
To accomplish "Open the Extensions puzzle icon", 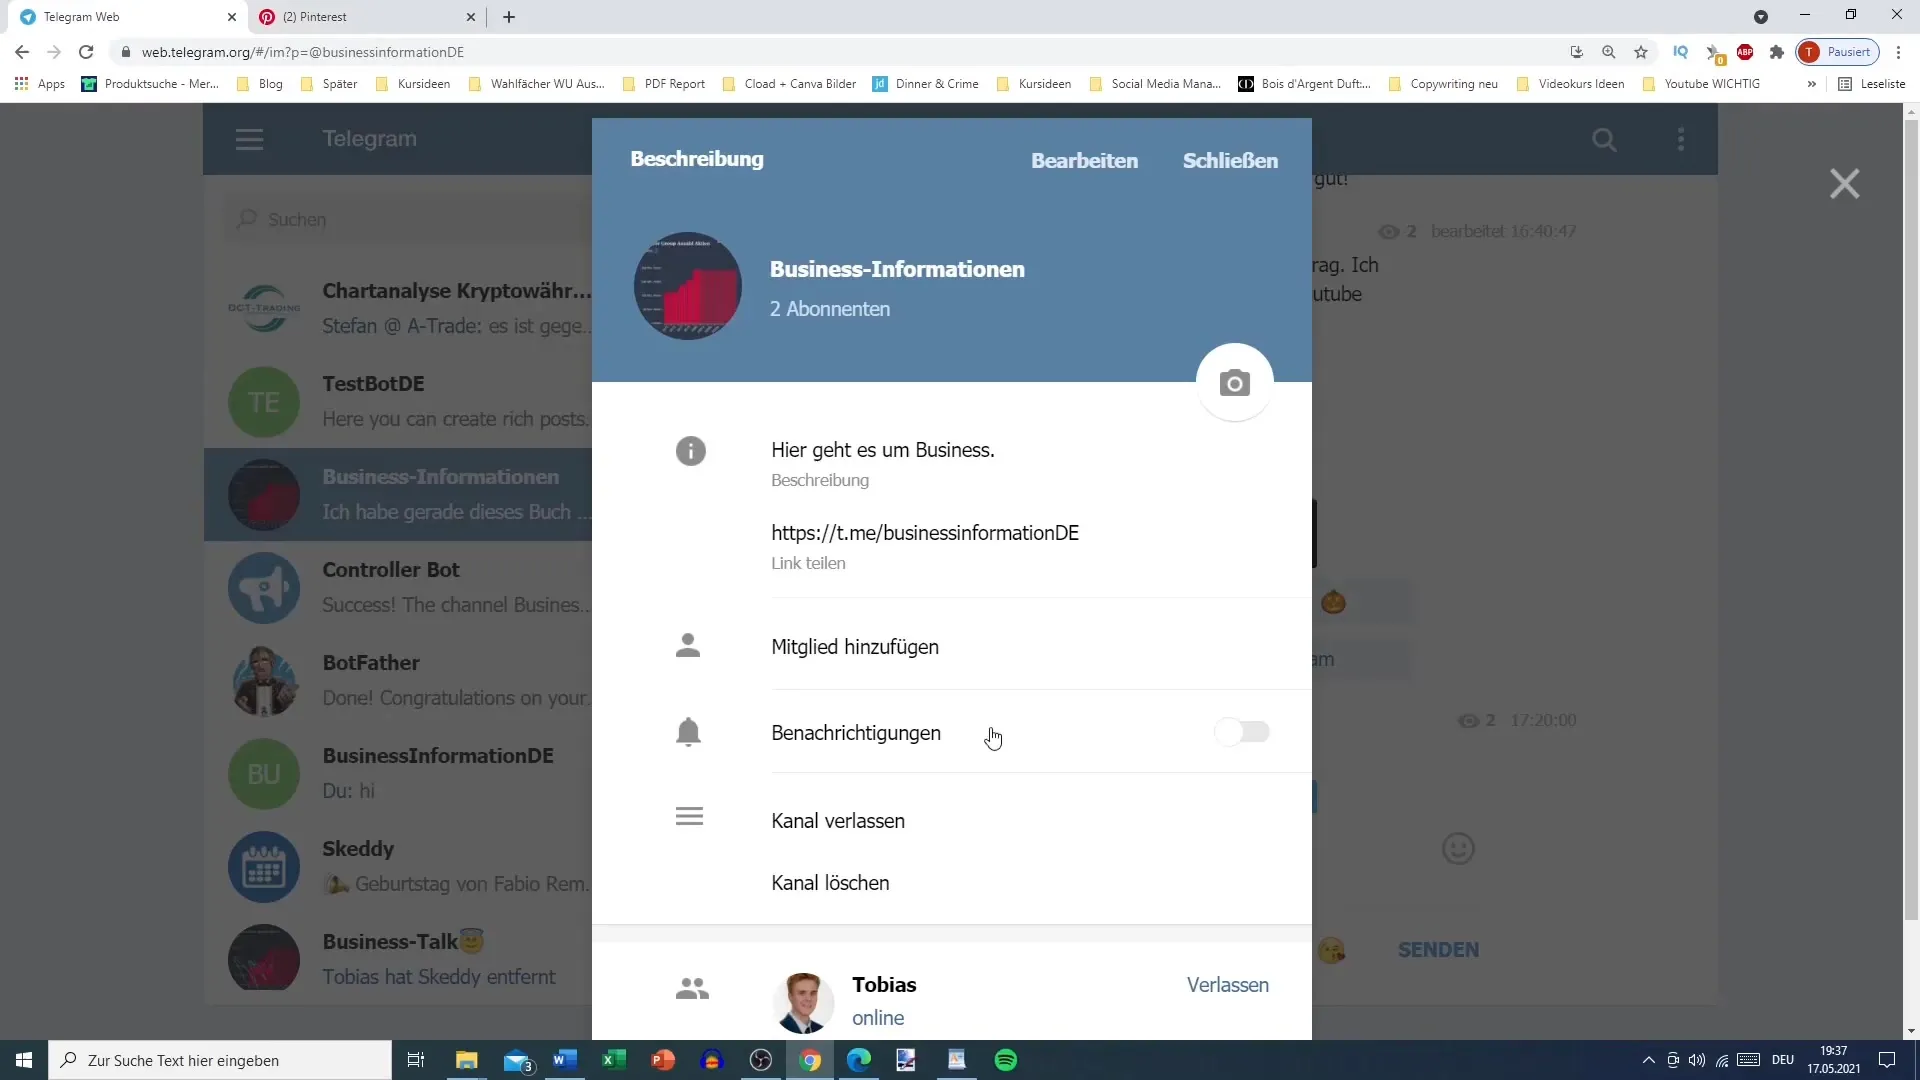I will tap(1777, 52).
